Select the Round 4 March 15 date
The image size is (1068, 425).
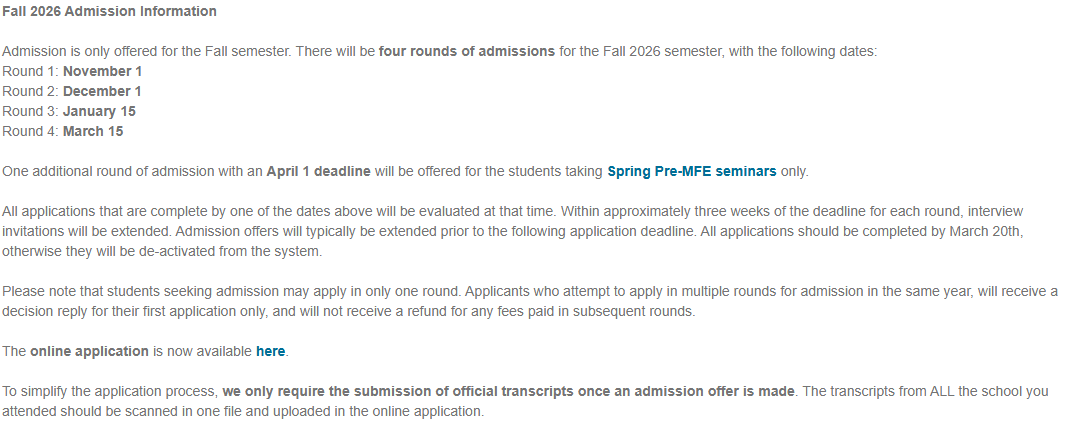(x=93, y=131)
